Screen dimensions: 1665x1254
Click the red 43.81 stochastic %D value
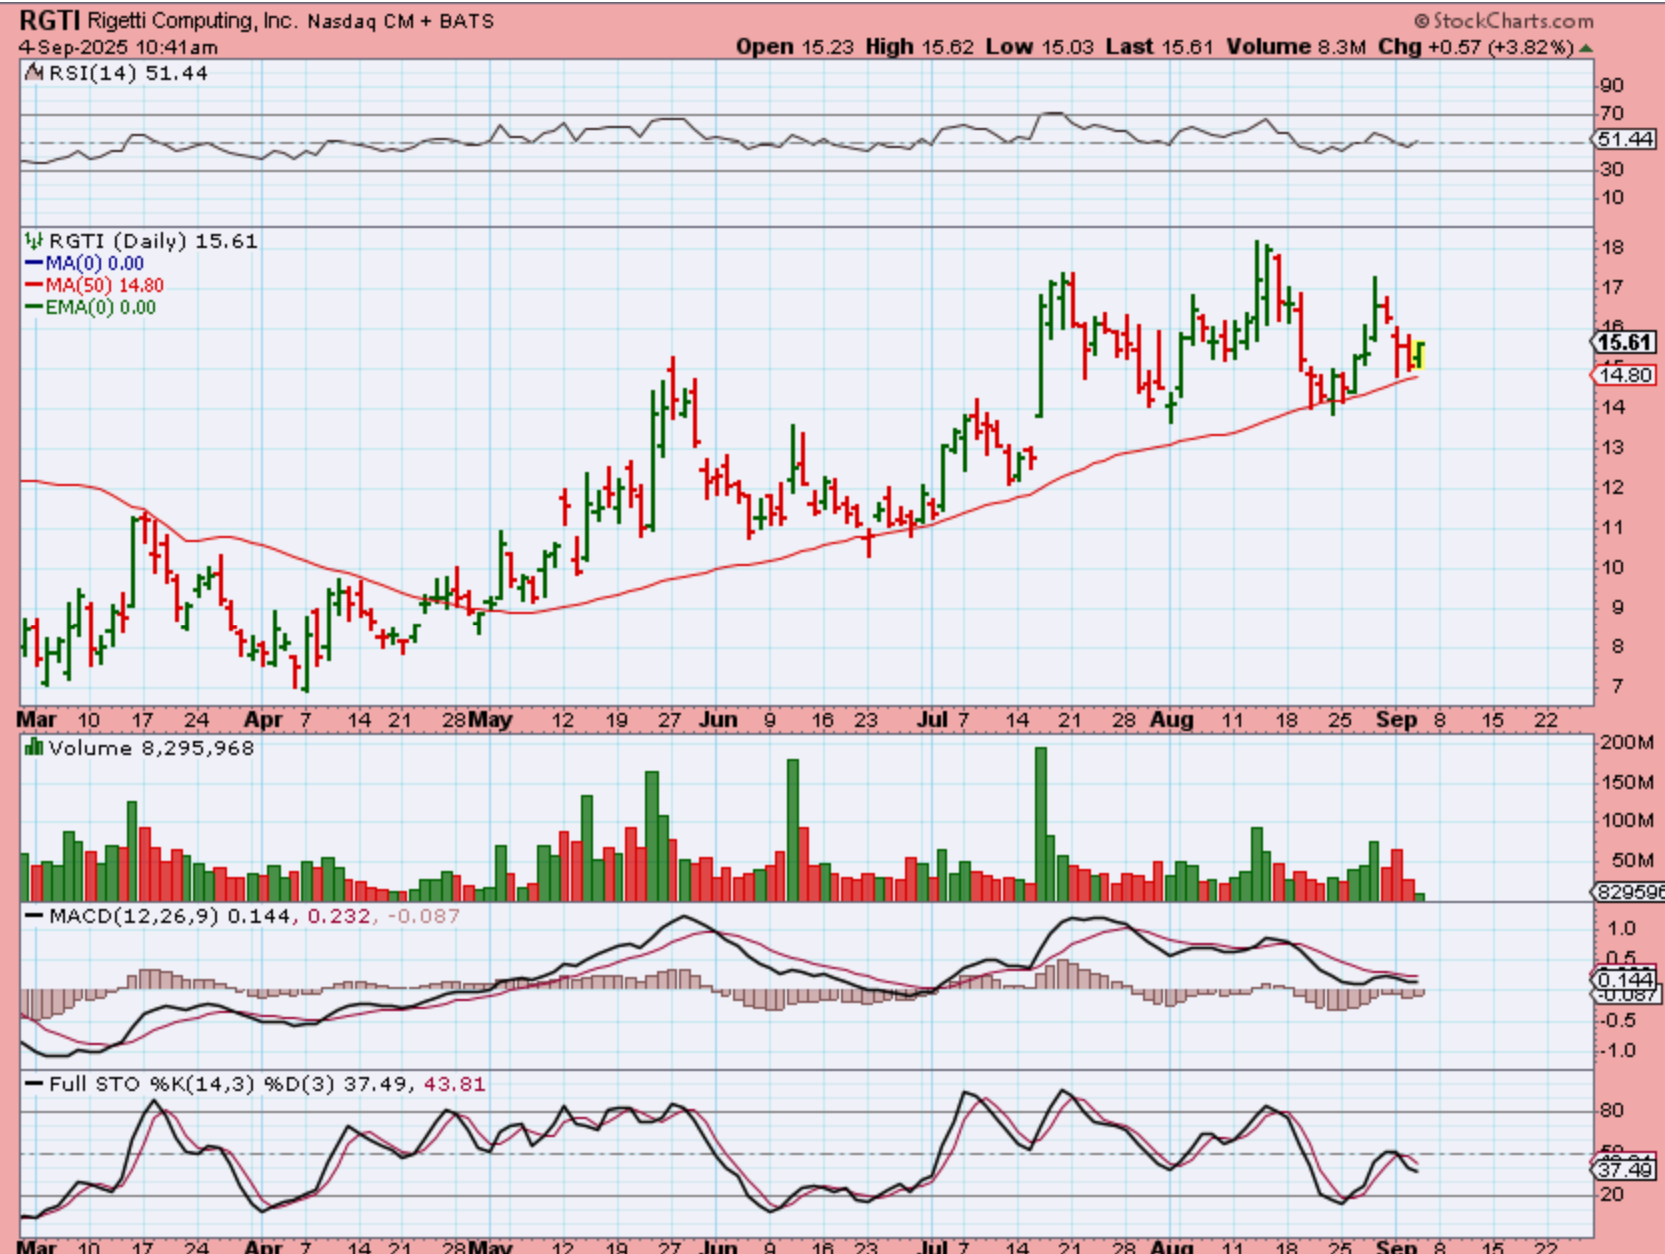tap(455, 1084)
